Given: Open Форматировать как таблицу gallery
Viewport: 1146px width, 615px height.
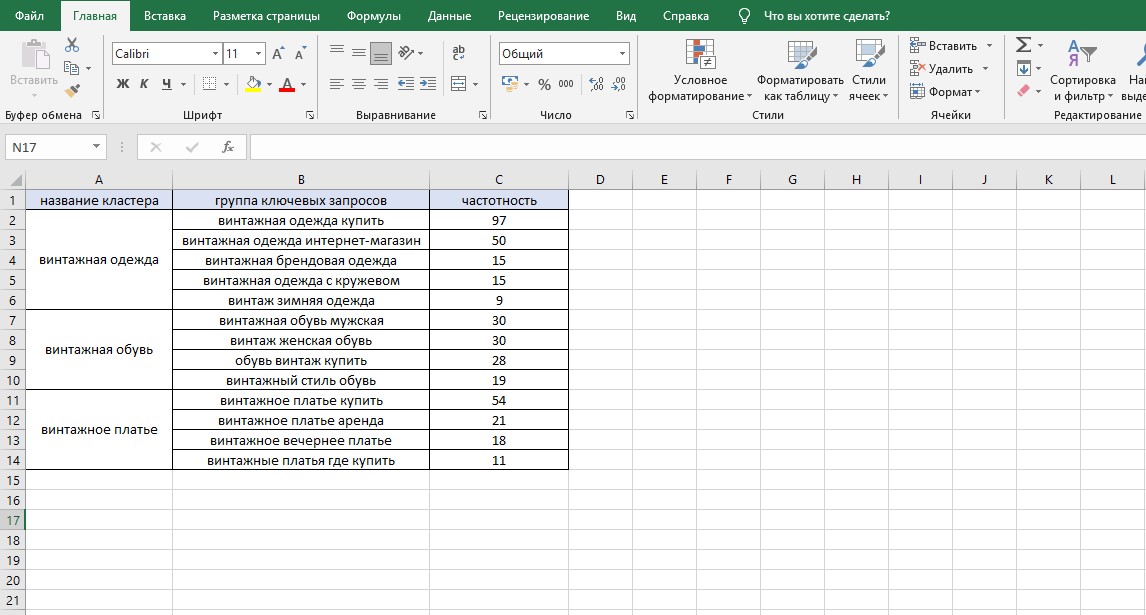Looking at the screenshot, I should coord(800,71).
